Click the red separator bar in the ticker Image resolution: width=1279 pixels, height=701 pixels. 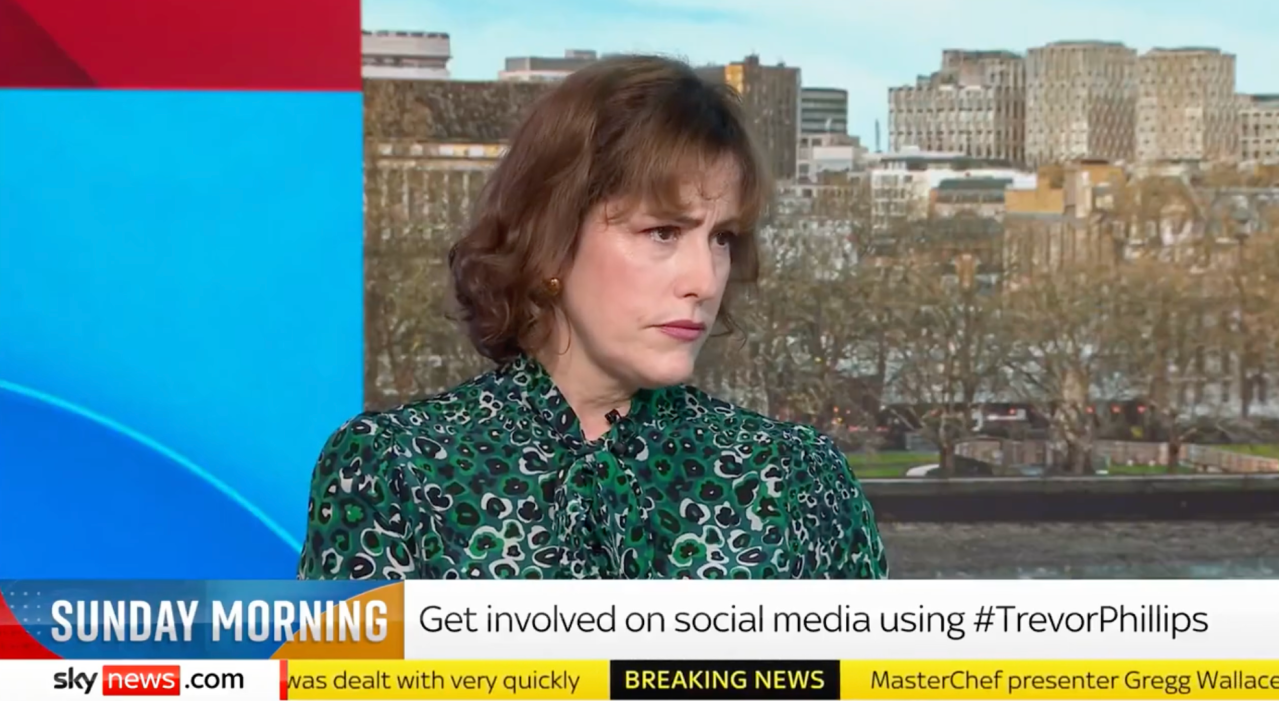(284, 680)
